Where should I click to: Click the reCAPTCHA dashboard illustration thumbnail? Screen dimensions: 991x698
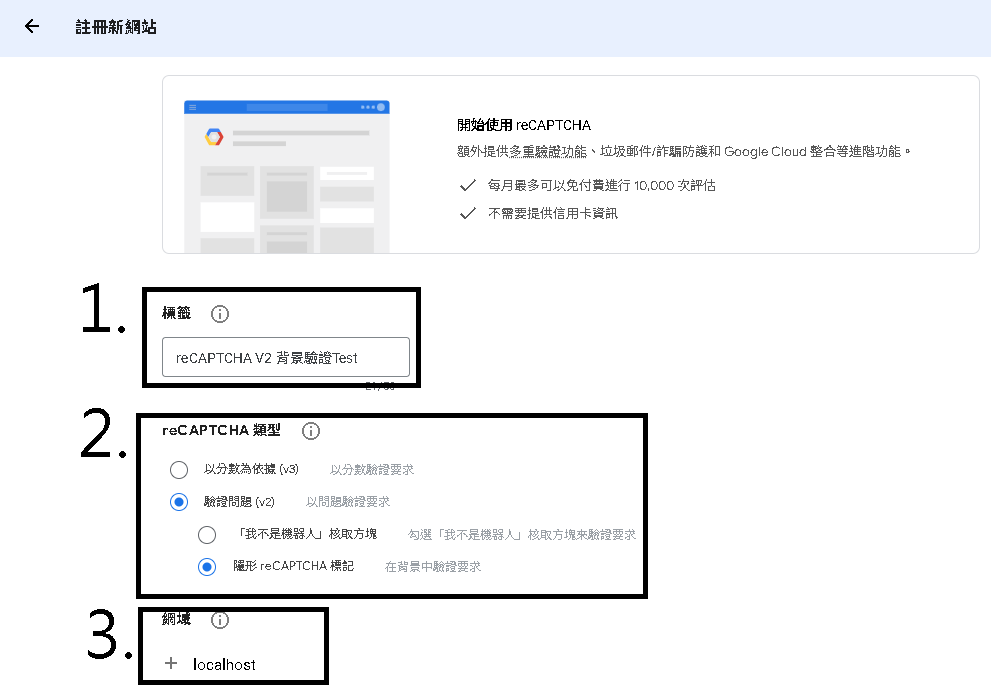click(286, 176)
